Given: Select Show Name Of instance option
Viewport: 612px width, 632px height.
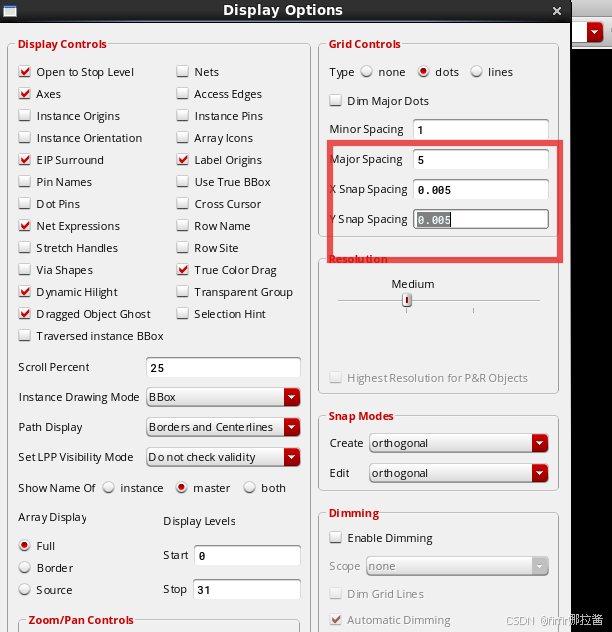Looking at the screenshot, I should tap(108, 488).
